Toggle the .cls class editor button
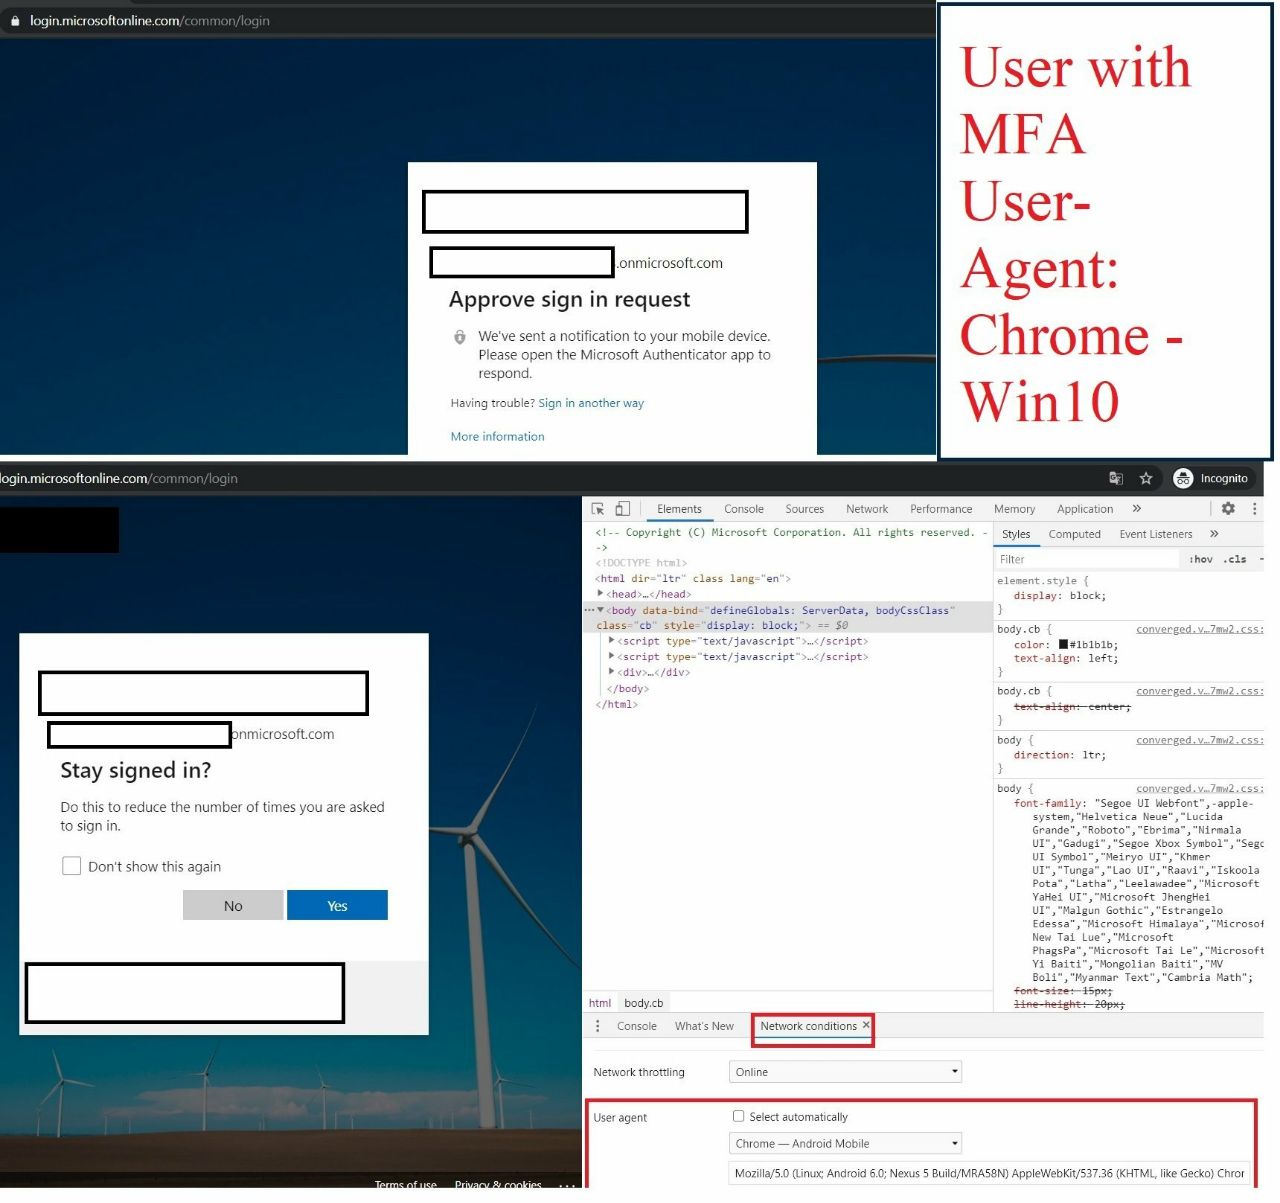The height and width of the screenshot is (1203, 1280). (x=1236, y=560)
